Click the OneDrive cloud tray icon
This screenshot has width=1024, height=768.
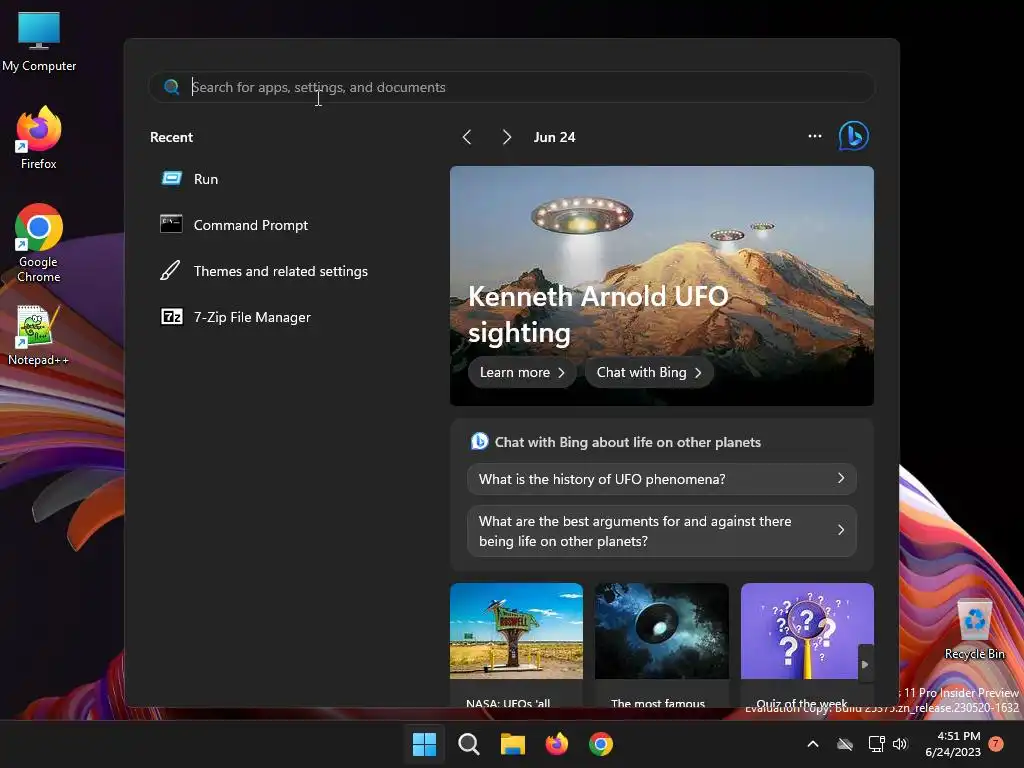845,744
